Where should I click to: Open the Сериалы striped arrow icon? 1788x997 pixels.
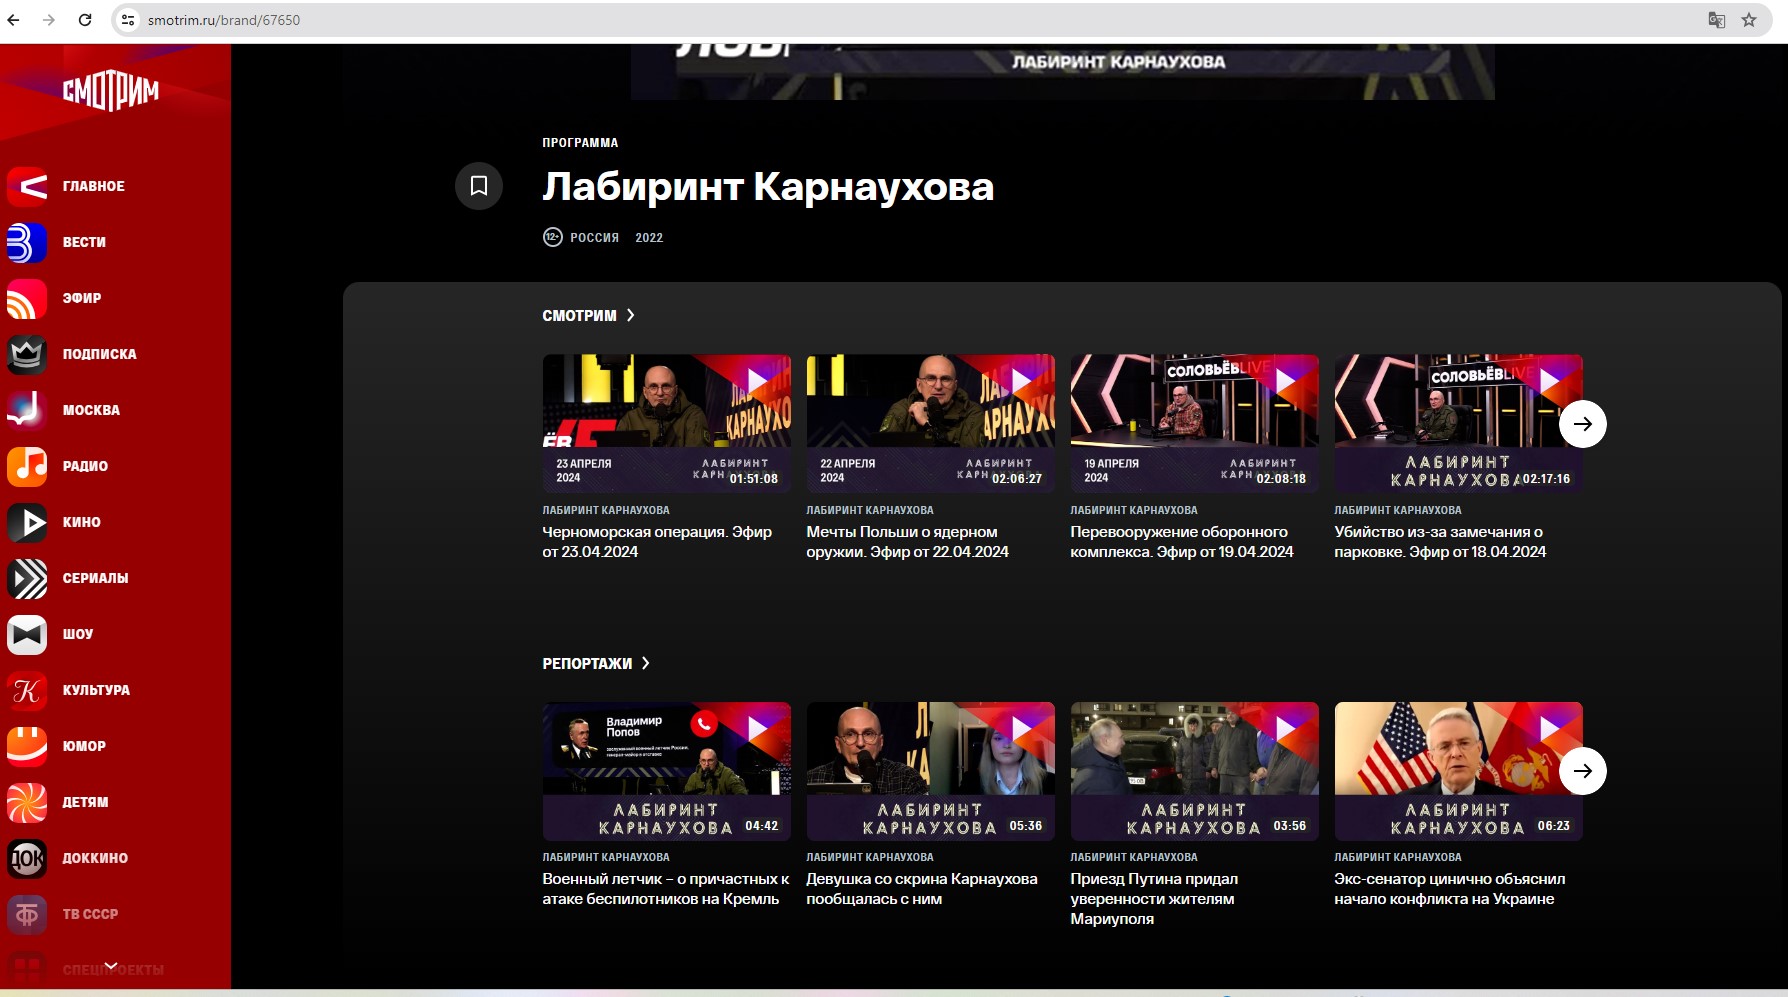[x=27, y=578]
